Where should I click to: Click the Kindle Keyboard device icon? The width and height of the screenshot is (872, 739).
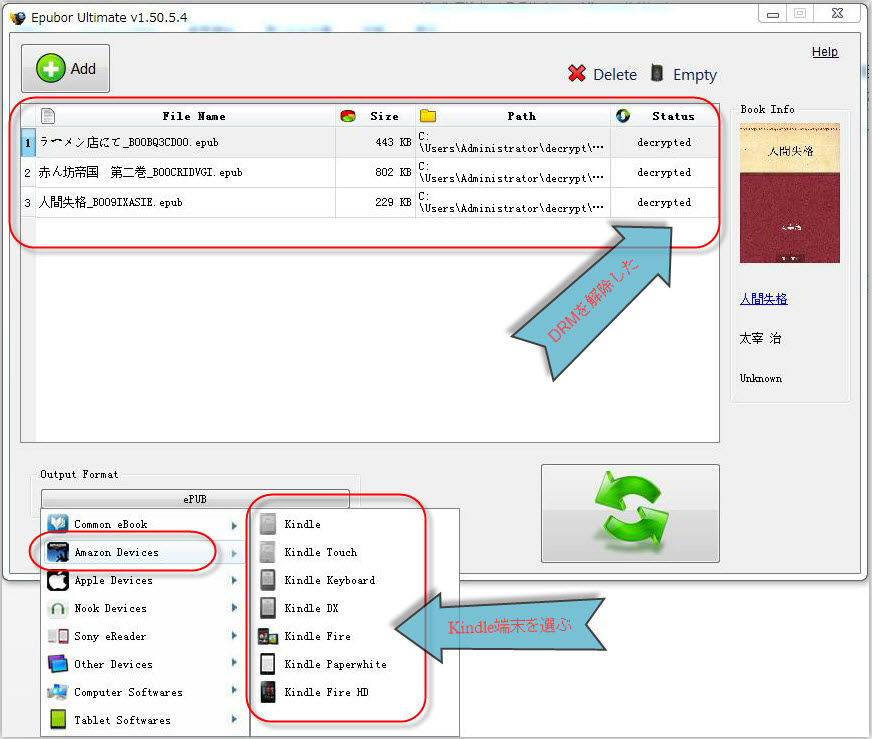pyautogui.click(x=268, y=580)
